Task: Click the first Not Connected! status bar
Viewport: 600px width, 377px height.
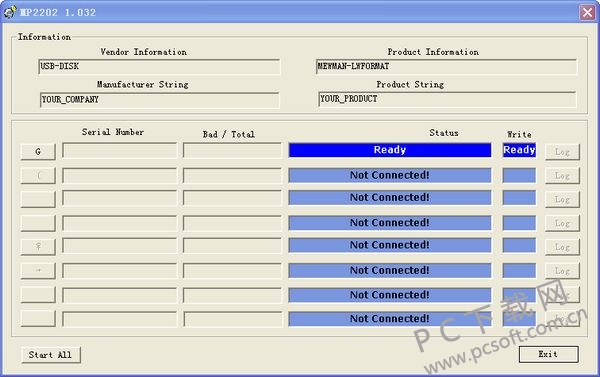Action: (x=390, y=175)
